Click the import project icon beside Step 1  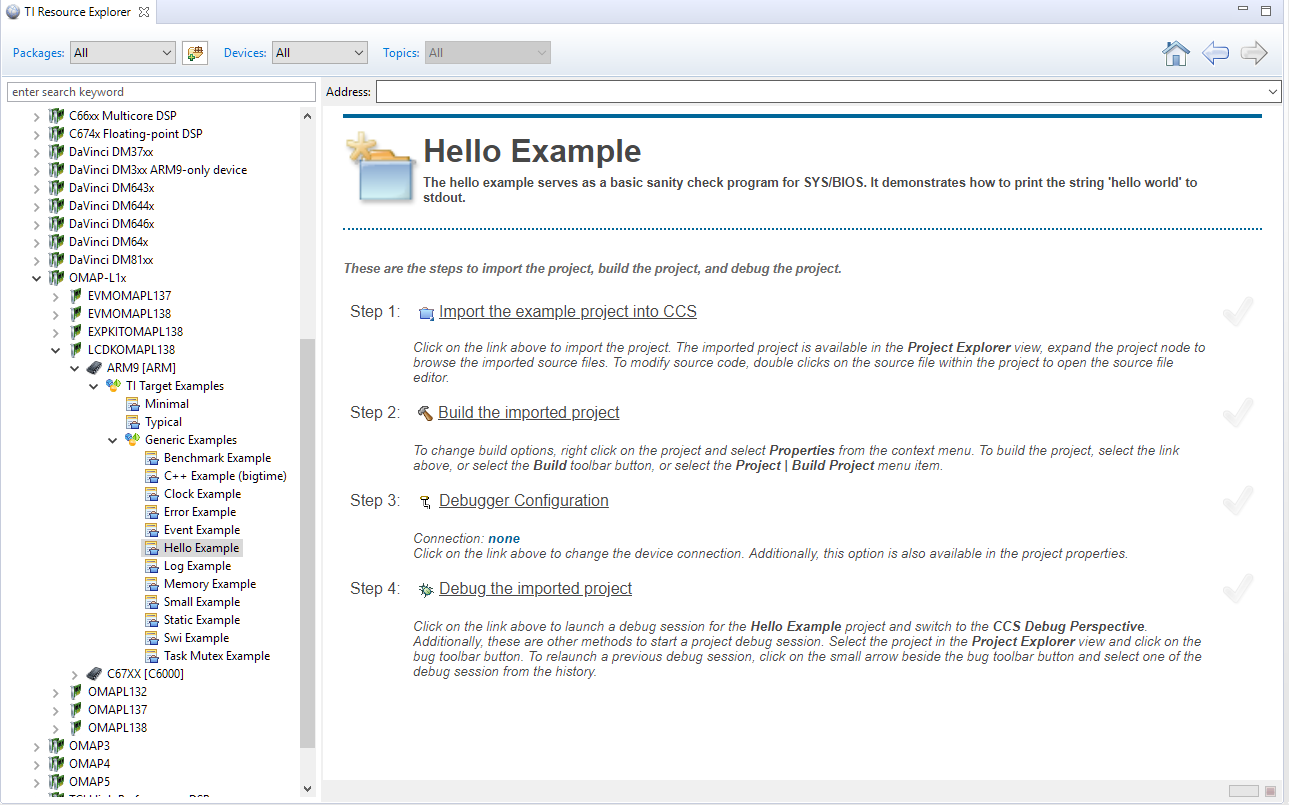(426, 312)
